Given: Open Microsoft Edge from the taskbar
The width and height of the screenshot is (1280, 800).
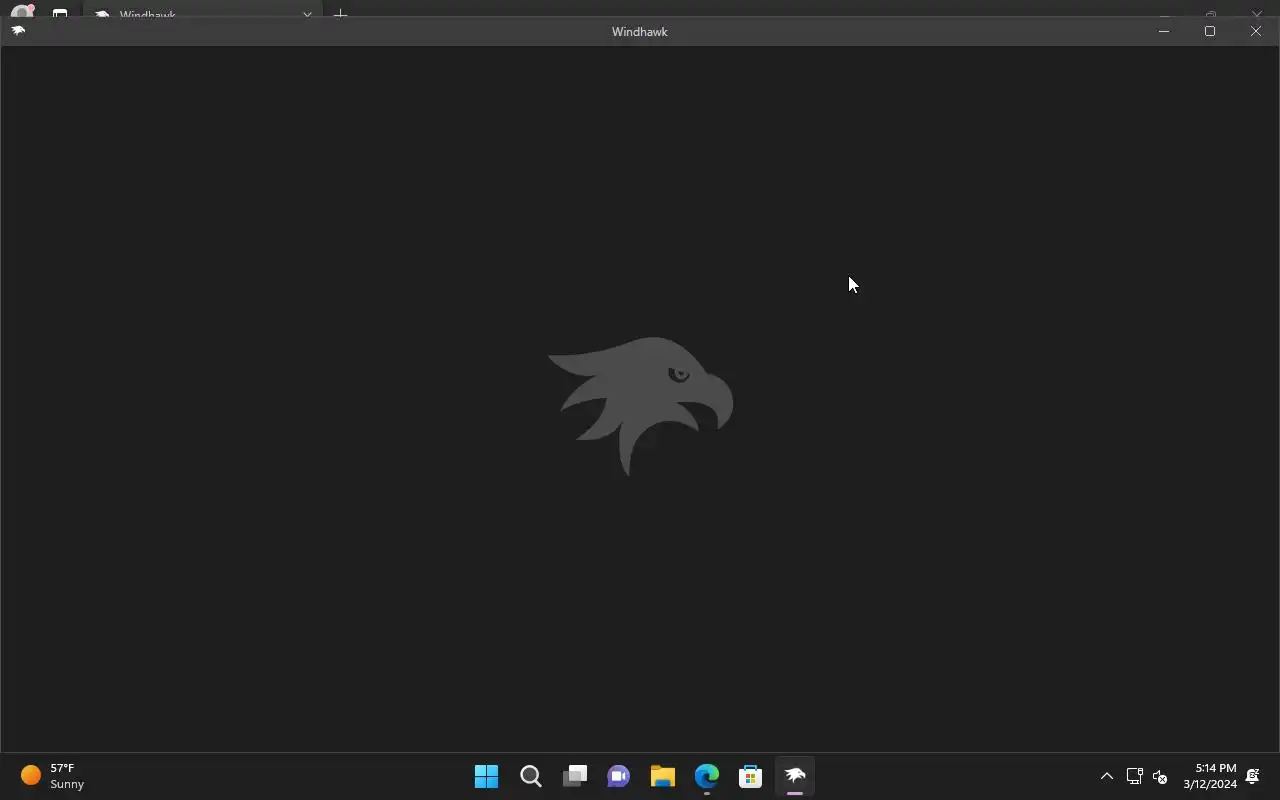Looking at the screenshot, I should (707, 776).
